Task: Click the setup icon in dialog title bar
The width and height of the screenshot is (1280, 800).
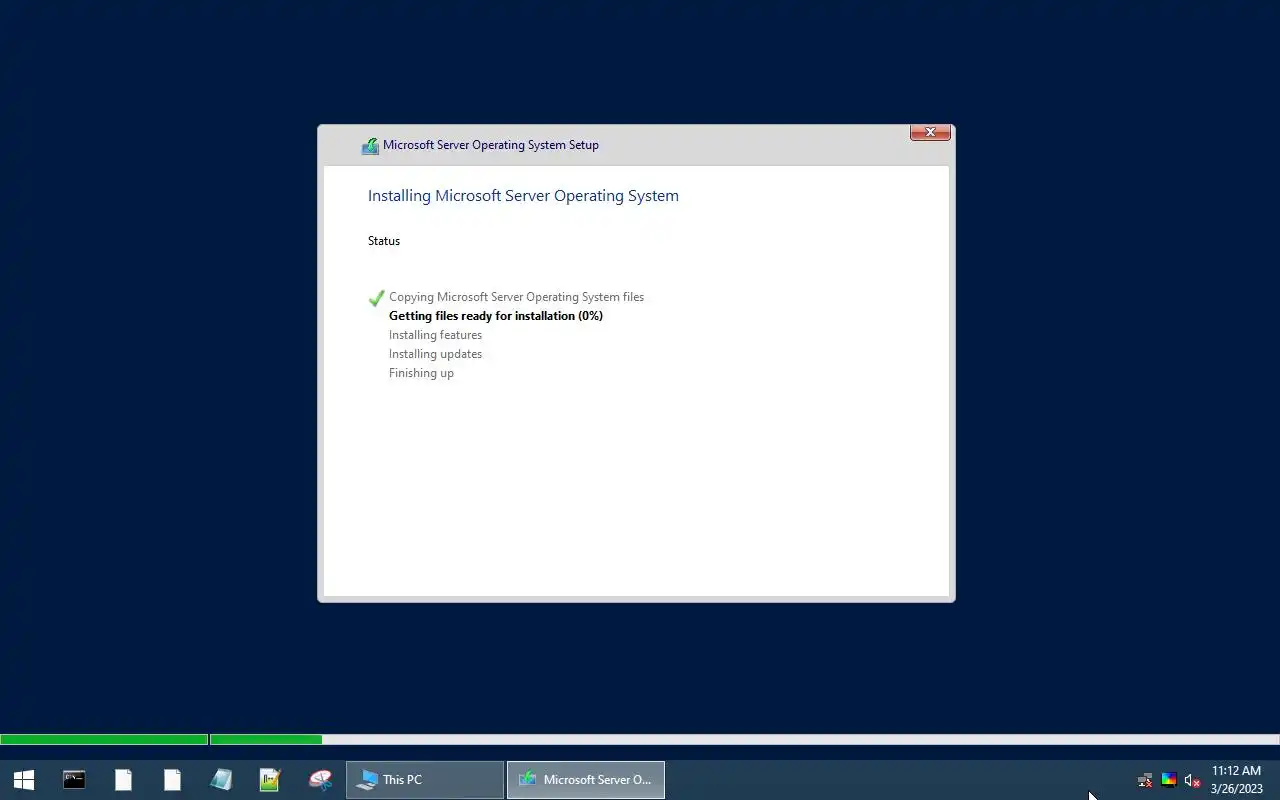Action: tap(370, 146)
